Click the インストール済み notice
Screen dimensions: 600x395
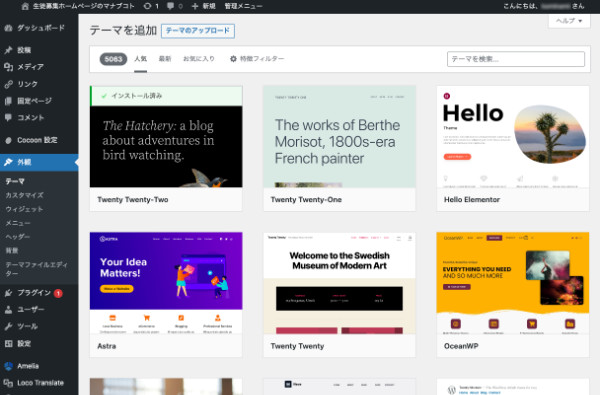pos(166,96)
